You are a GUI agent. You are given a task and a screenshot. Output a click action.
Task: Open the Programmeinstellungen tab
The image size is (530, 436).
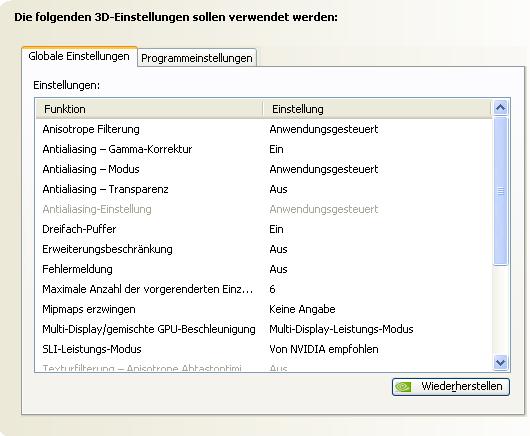[x=197, y=58]
